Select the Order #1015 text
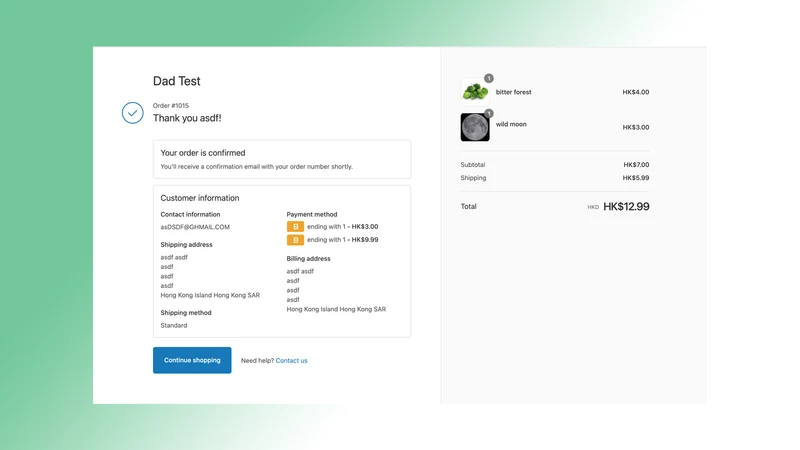Image resolution: width=800 pixels, height=450 pixels. (171, 106)
